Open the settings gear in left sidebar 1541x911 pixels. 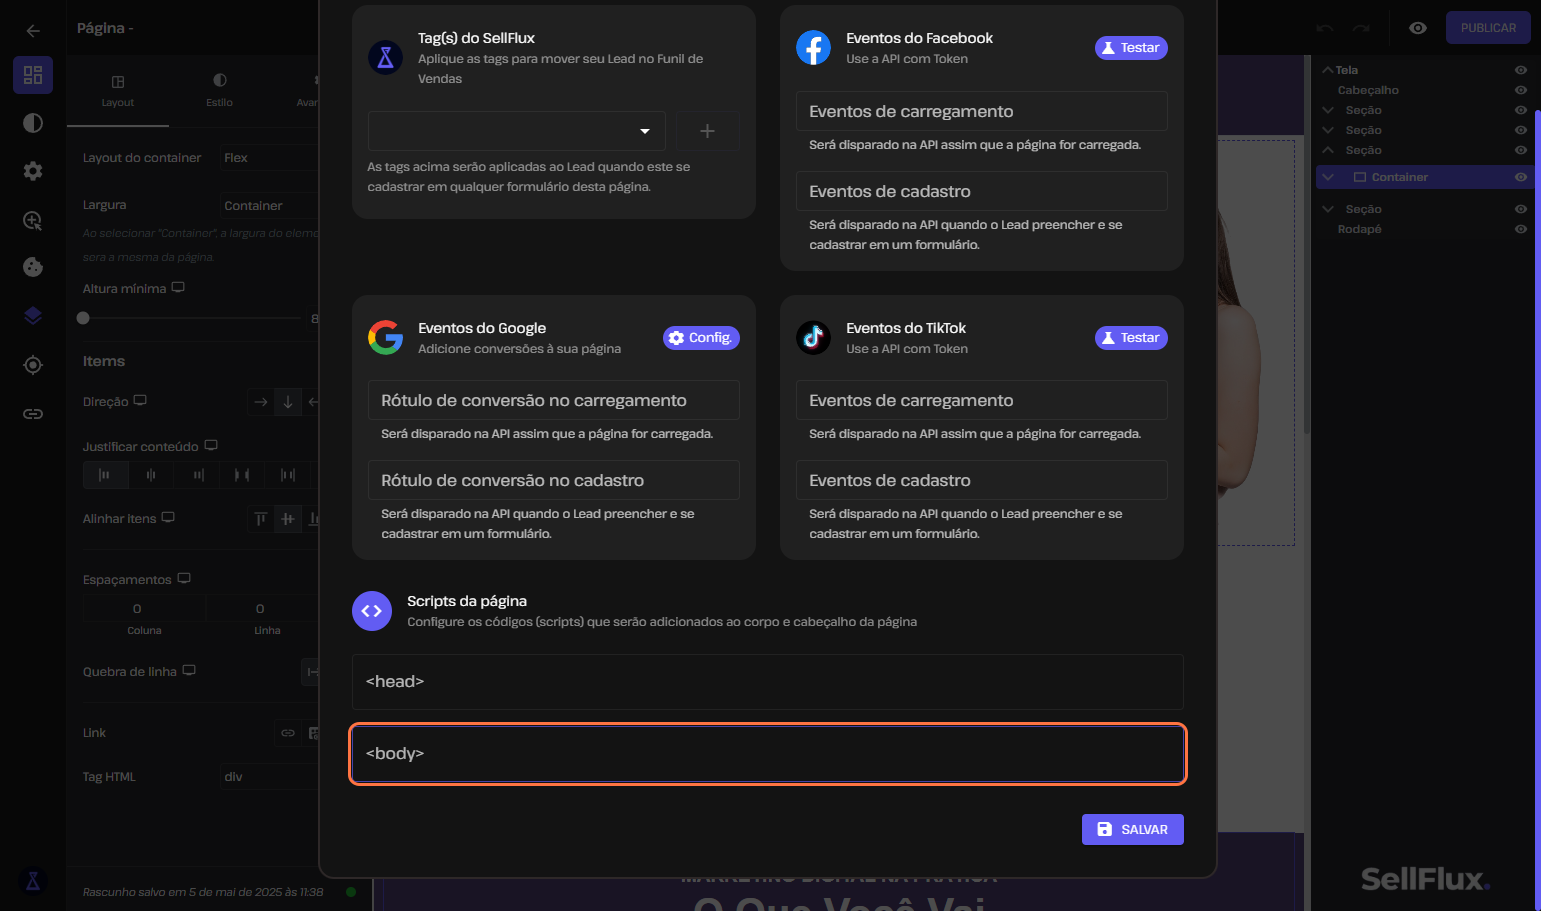pos(33,171)
